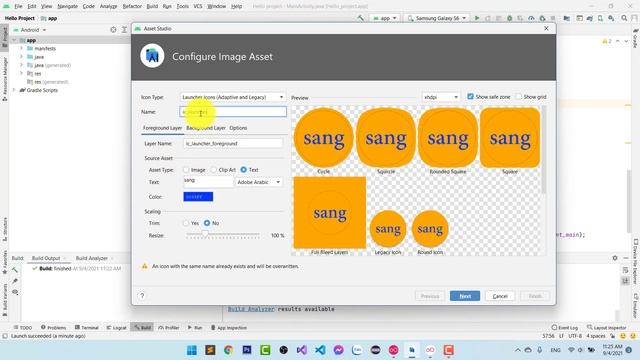Open the Messenger icon on the taskbar
The height and width of the screenshot is (360, 640).
coord(338,350)
